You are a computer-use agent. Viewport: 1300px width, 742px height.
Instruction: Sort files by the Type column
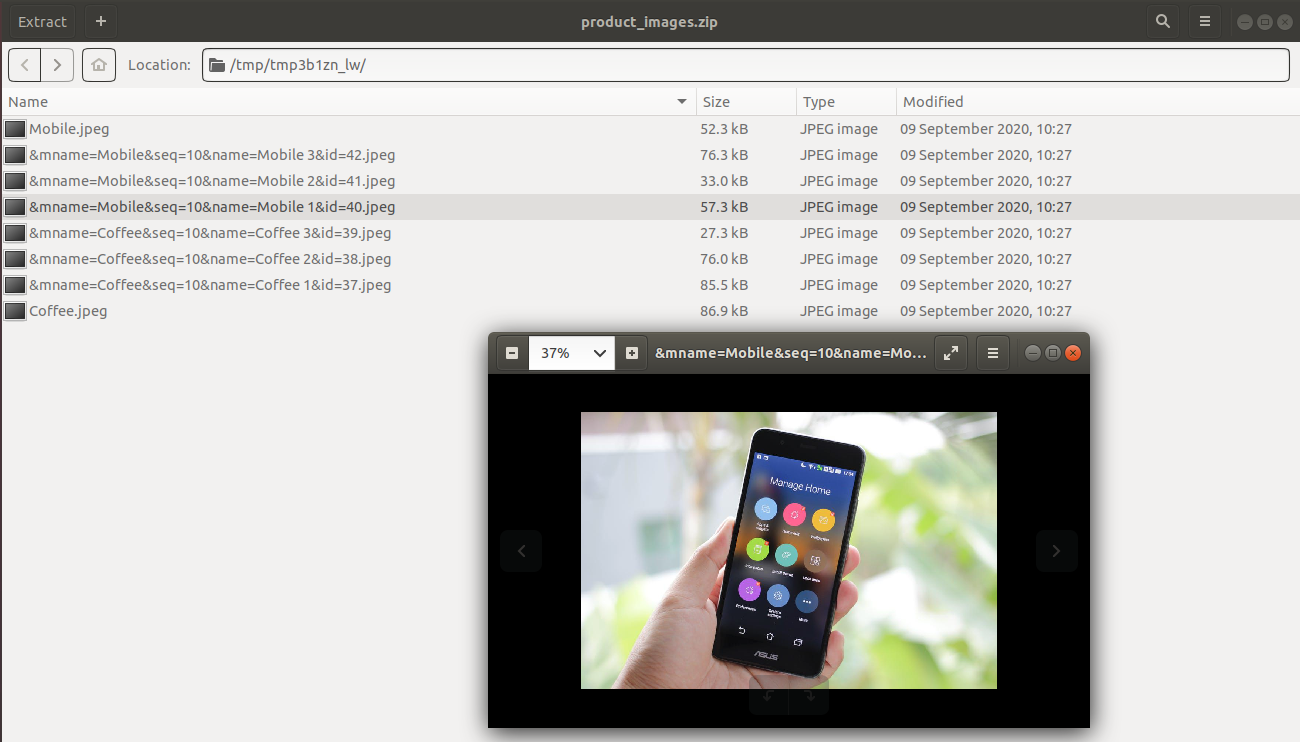(846, 102)
